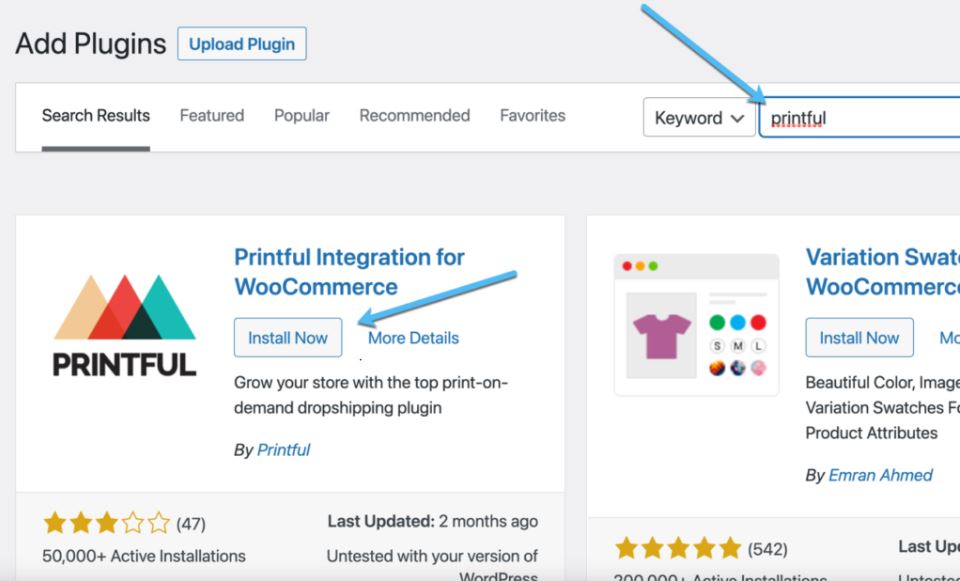Click the Upload Plugin button
Viewport: 960px width, 581px height.
click(242, 44)
